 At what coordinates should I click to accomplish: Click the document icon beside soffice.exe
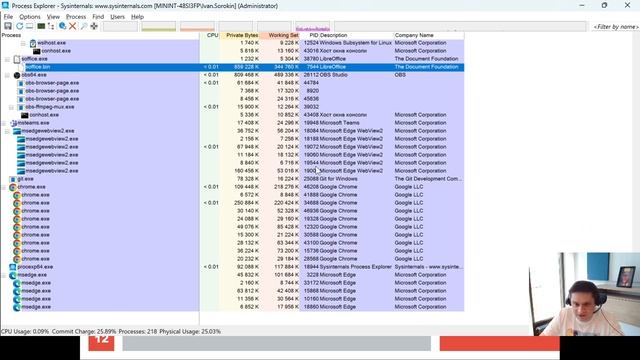[17, 59]
